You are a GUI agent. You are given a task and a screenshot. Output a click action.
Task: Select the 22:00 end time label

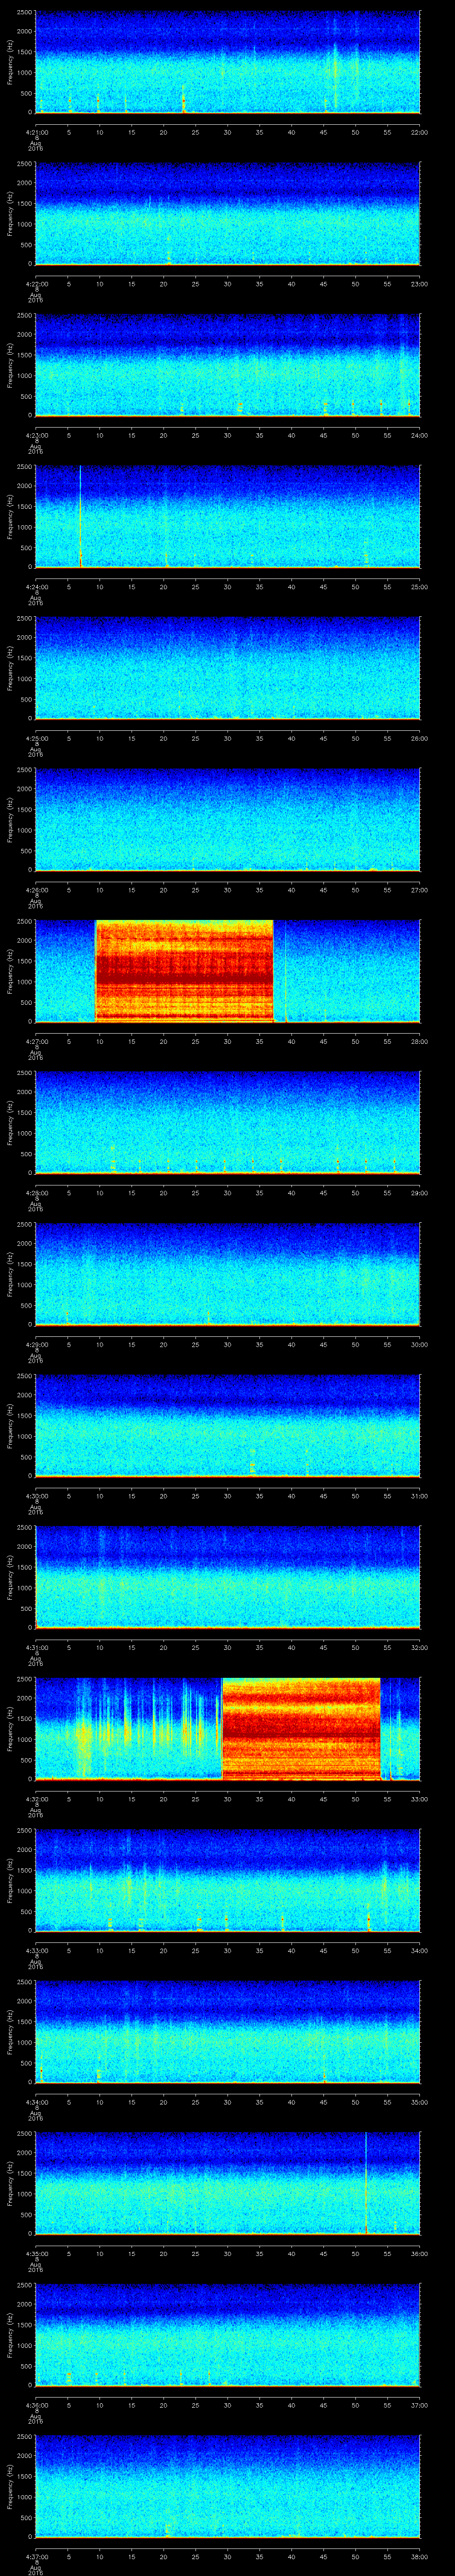419,132
